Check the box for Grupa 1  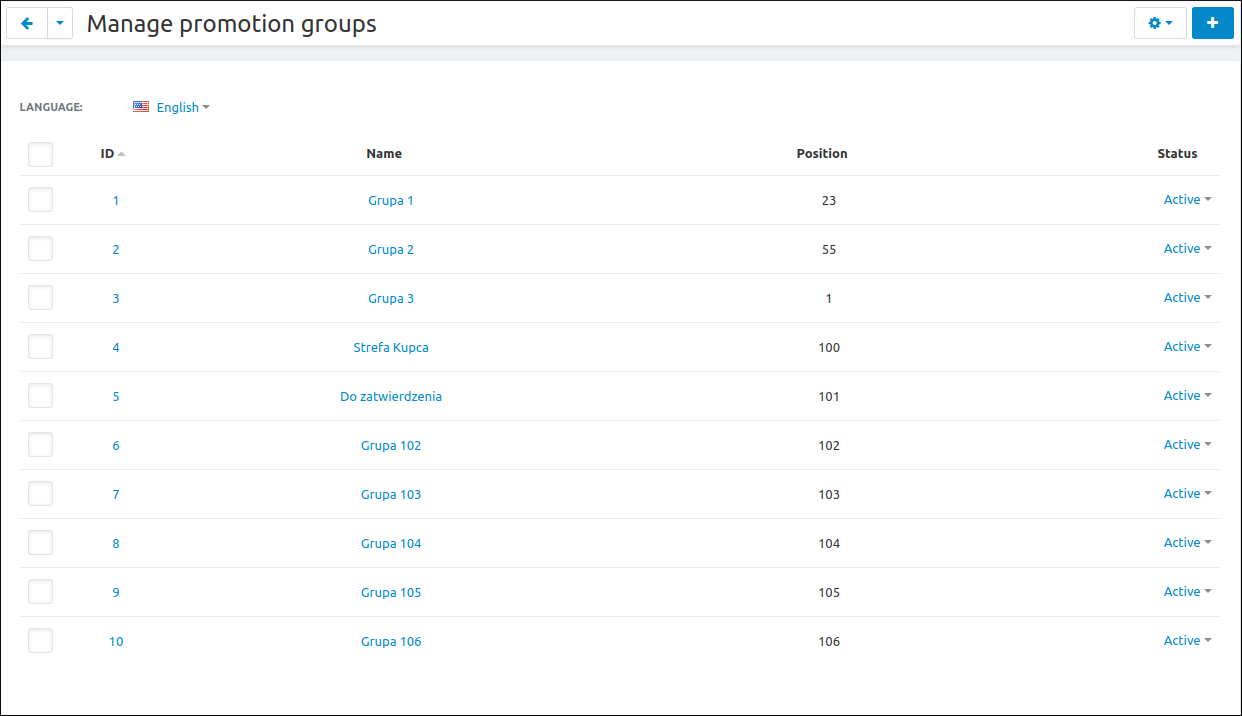(x=40, y=199)
